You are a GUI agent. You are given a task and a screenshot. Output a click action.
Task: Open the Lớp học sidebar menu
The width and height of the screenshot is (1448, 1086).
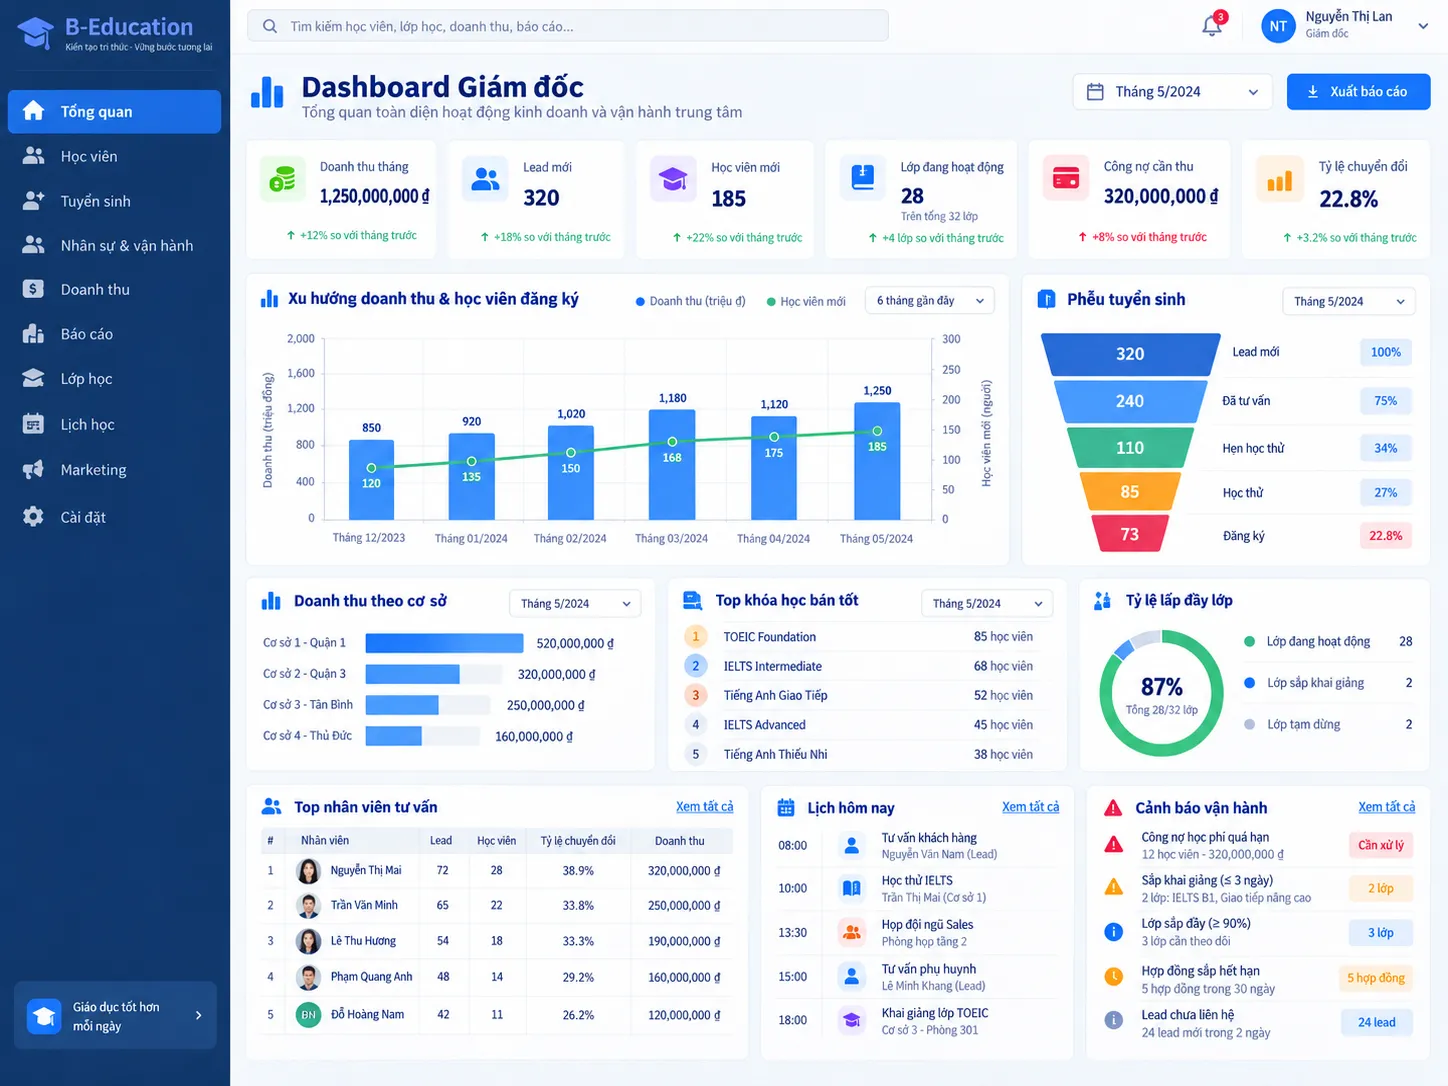114,378
